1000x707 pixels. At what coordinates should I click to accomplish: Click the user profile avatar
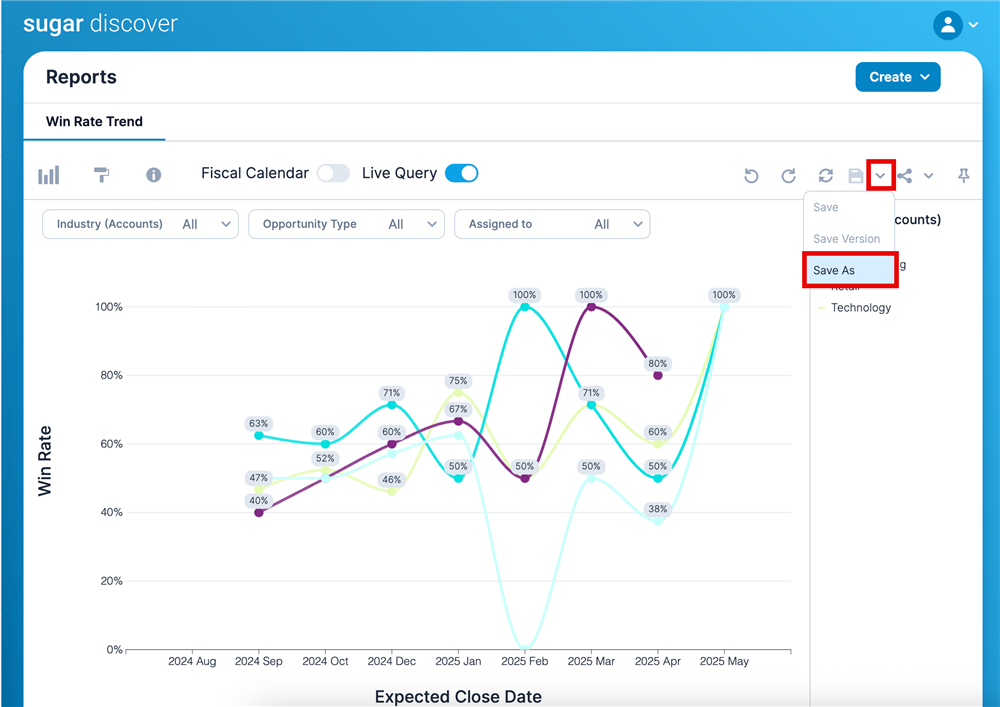(948, 25)
